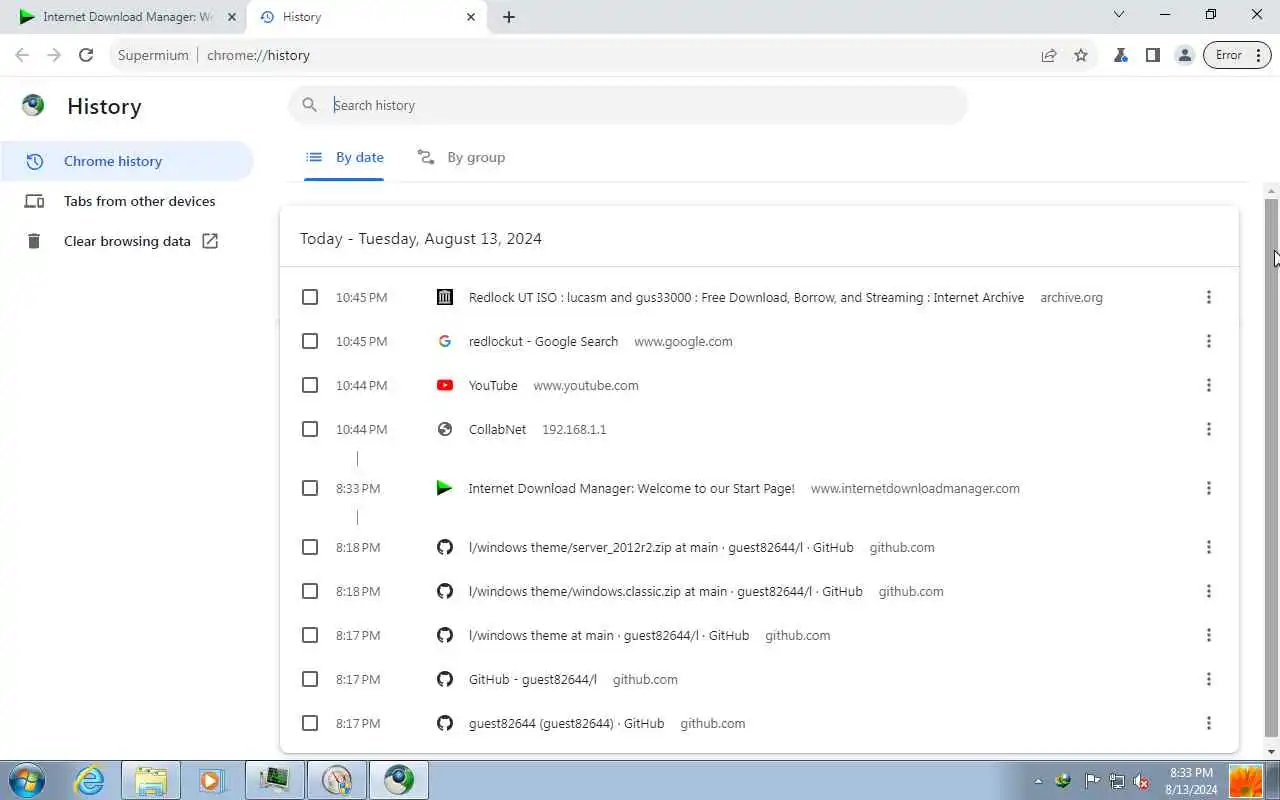Viewport: 1280px width, 800px height.
Task: Check the redlockut Google Search entry
Action: pyautogui.click(x=310, y=341)
